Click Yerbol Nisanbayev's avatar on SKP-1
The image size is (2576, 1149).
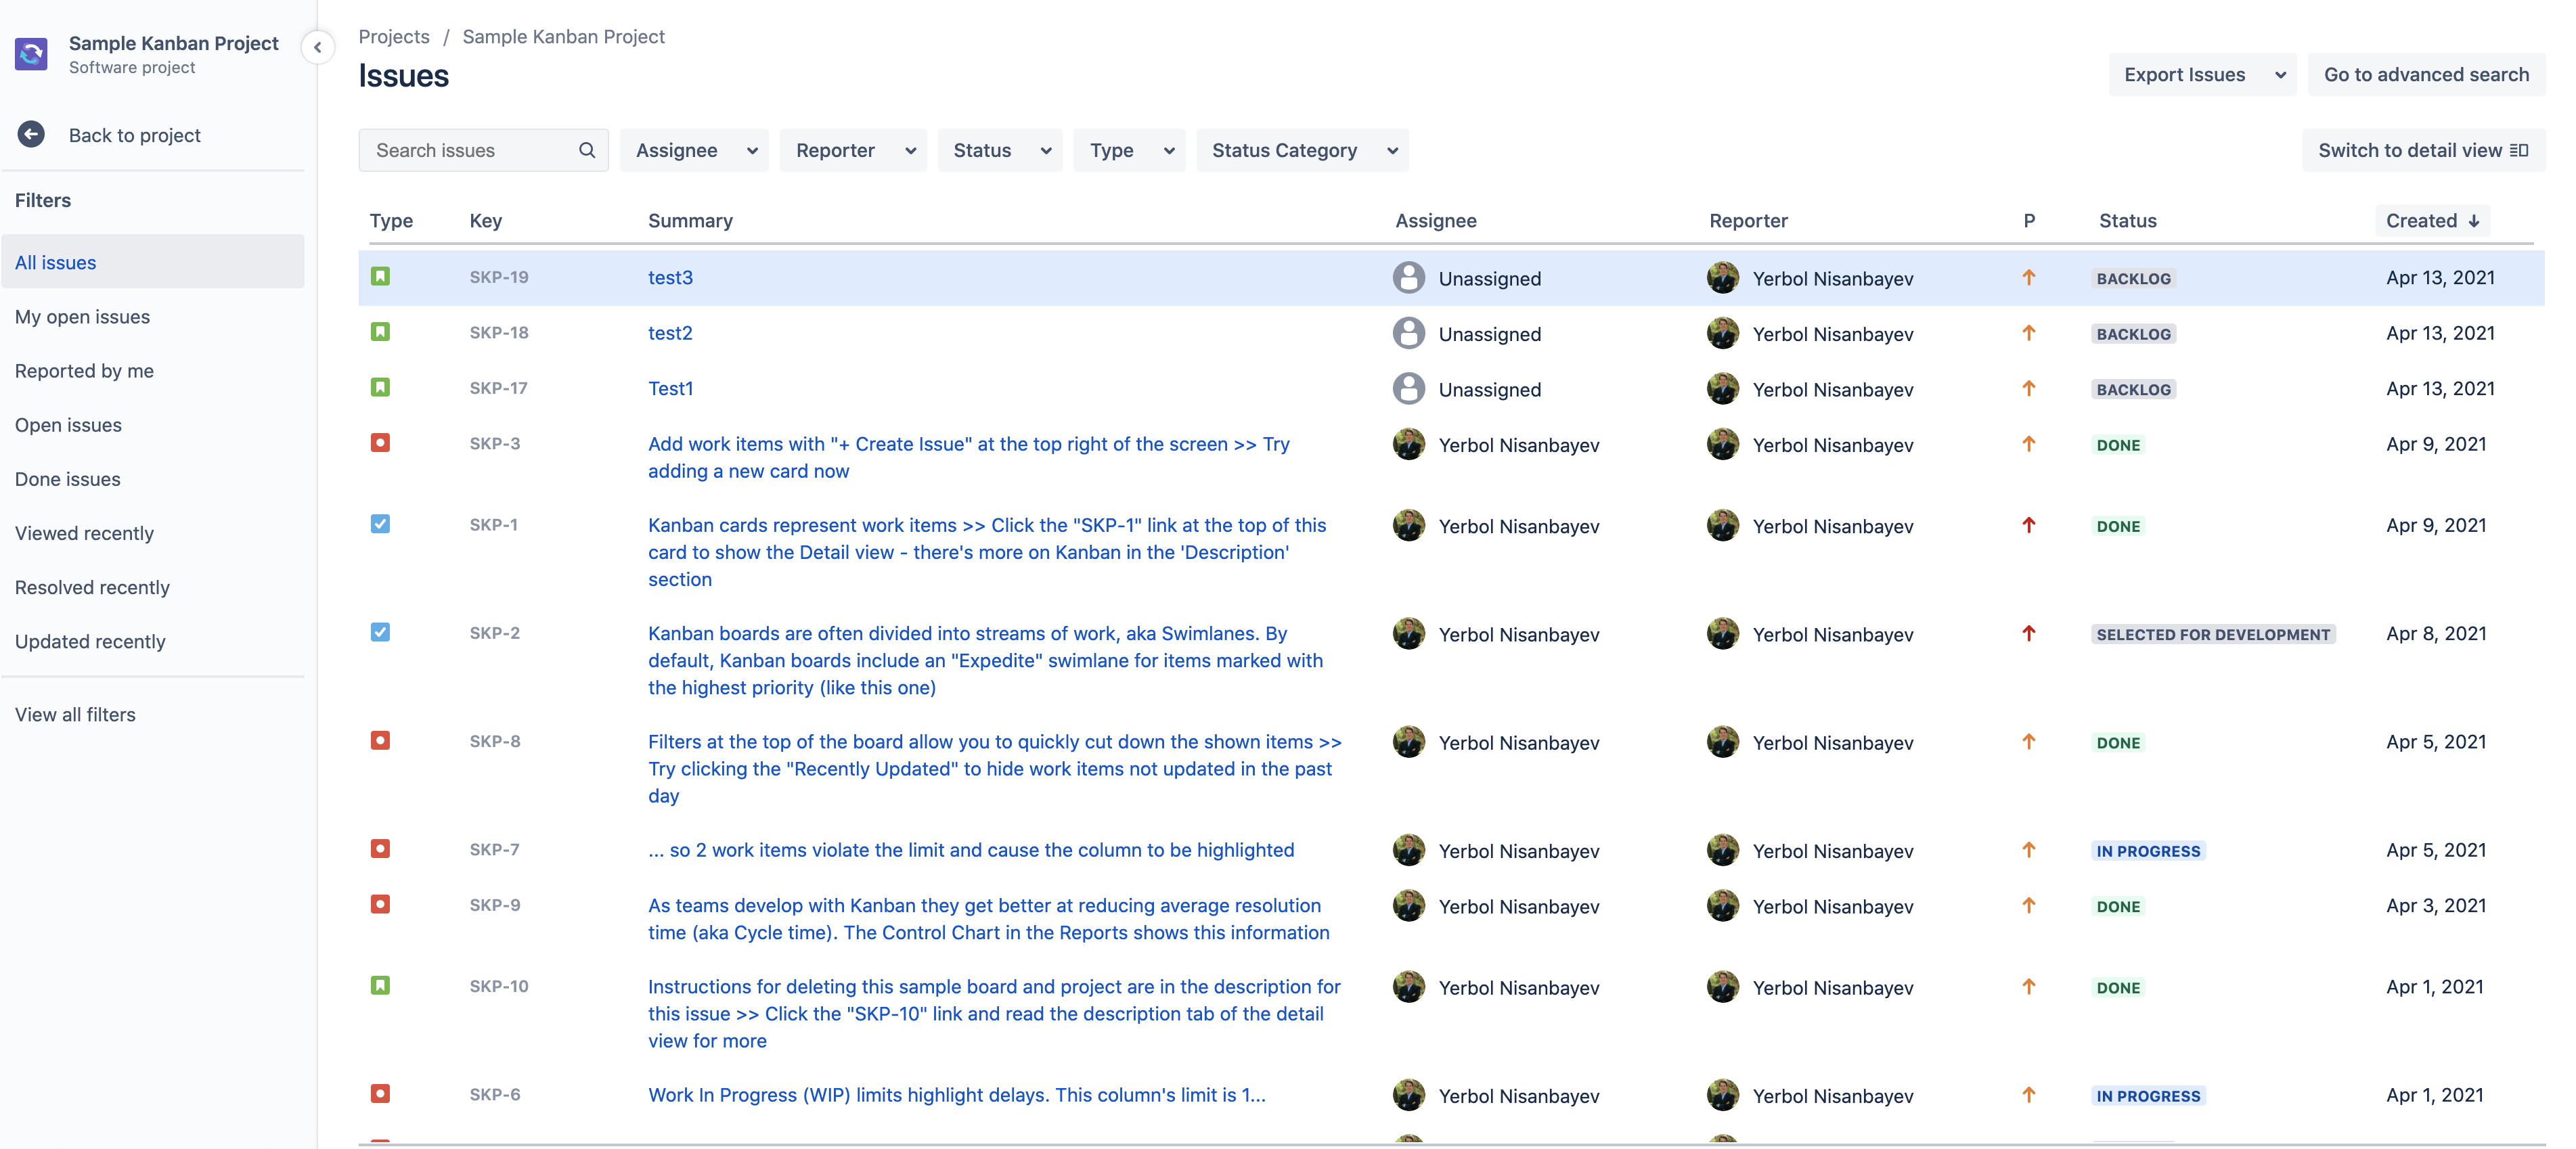tap(1410, 526)
